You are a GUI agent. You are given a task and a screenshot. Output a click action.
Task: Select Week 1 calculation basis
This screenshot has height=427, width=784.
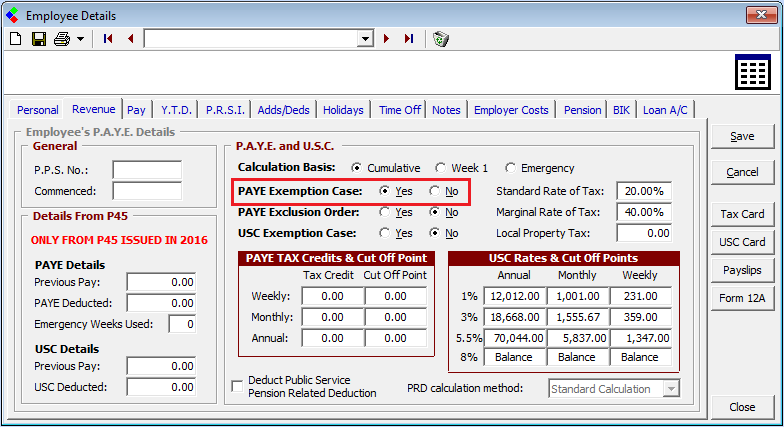[x=439, y=168]
